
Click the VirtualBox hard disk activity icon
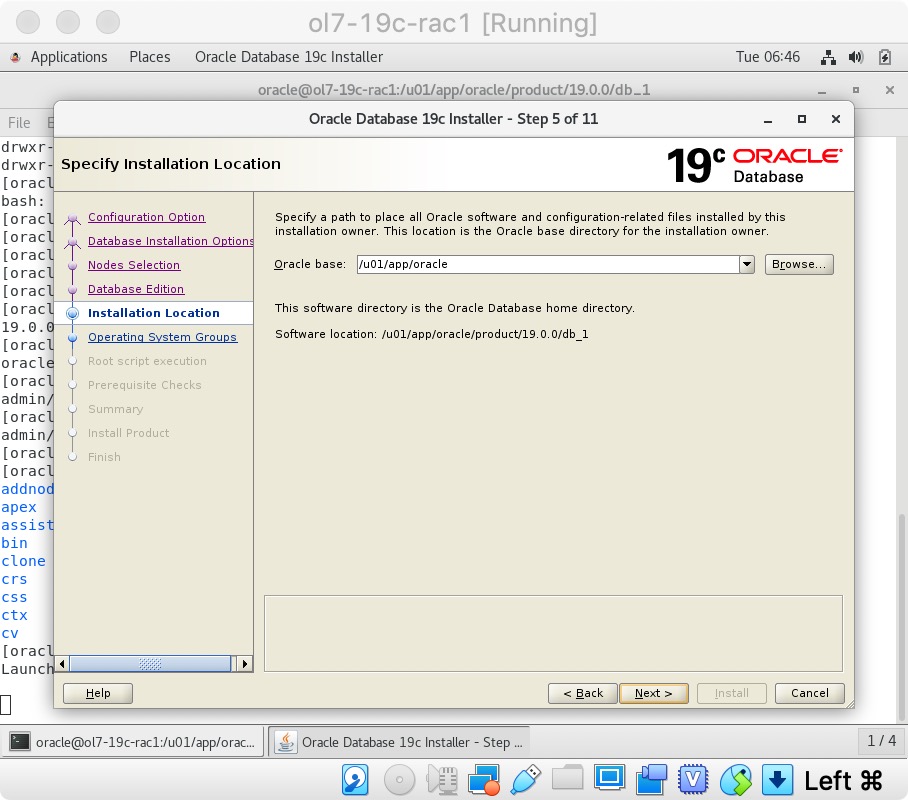point(355,780)
